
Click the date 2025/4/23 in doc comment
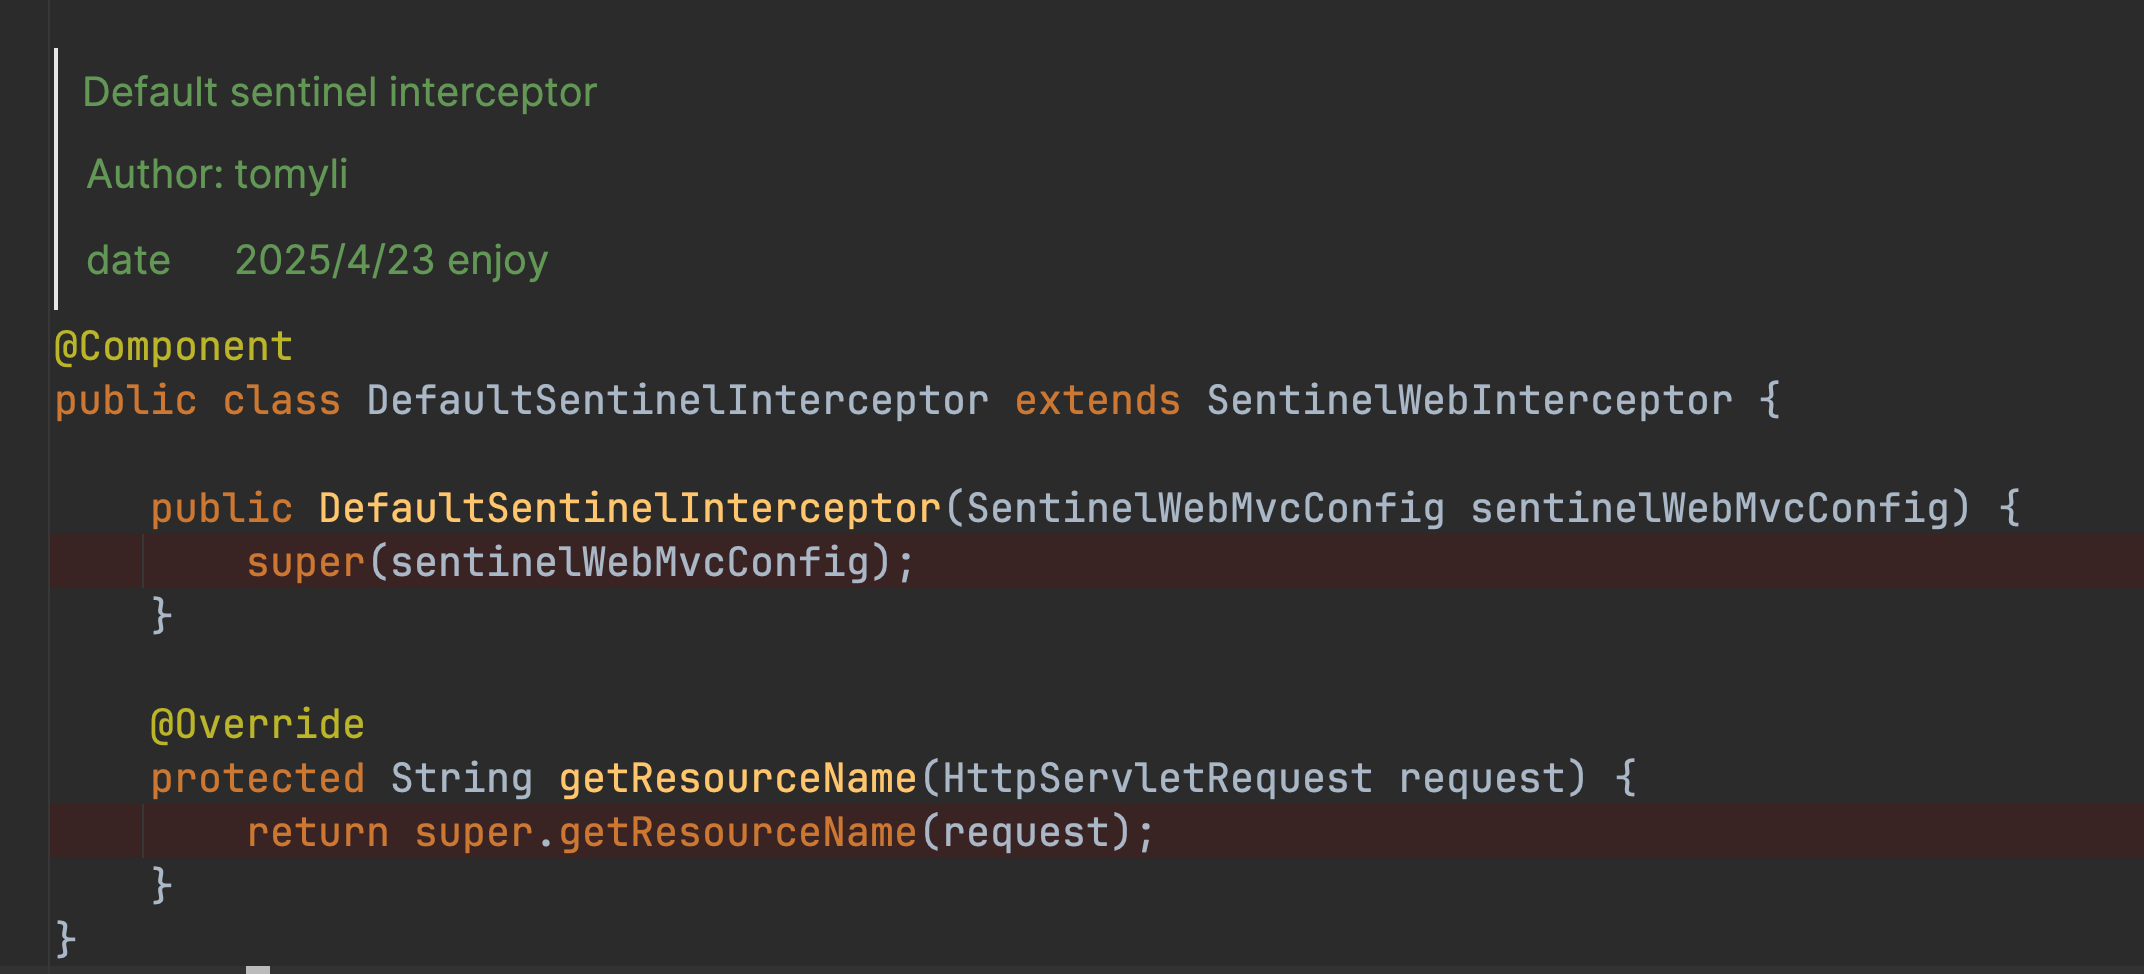(x=334, y=260)
